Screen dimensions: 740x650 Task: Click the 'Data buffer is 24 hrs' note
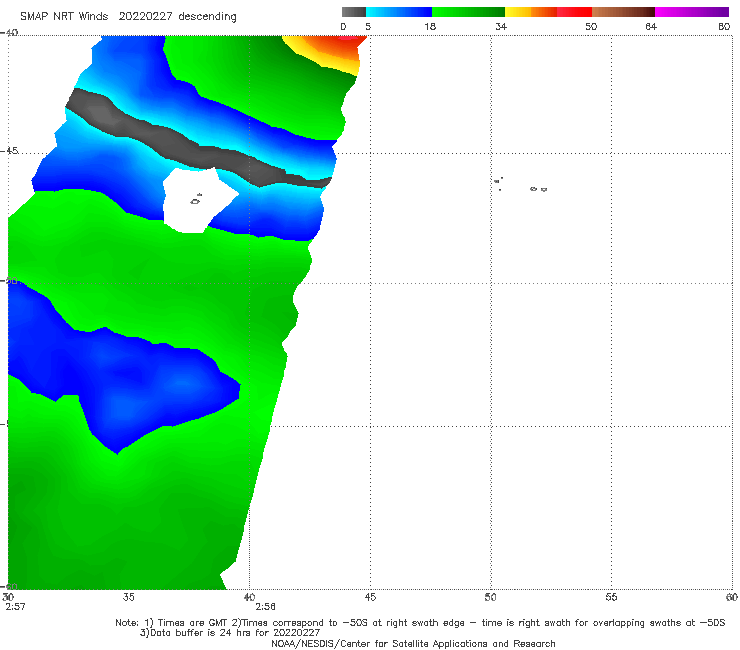[230, 633]
